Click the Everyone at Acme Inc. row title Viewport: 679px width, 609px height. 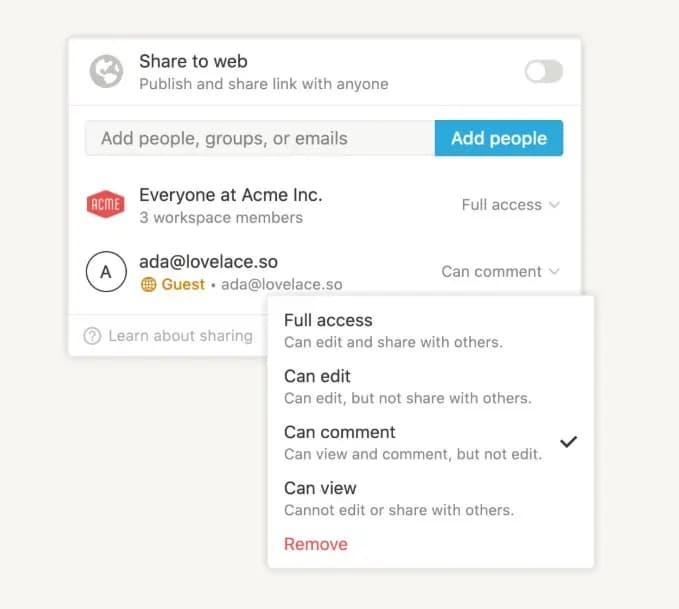tap(231, 195)
